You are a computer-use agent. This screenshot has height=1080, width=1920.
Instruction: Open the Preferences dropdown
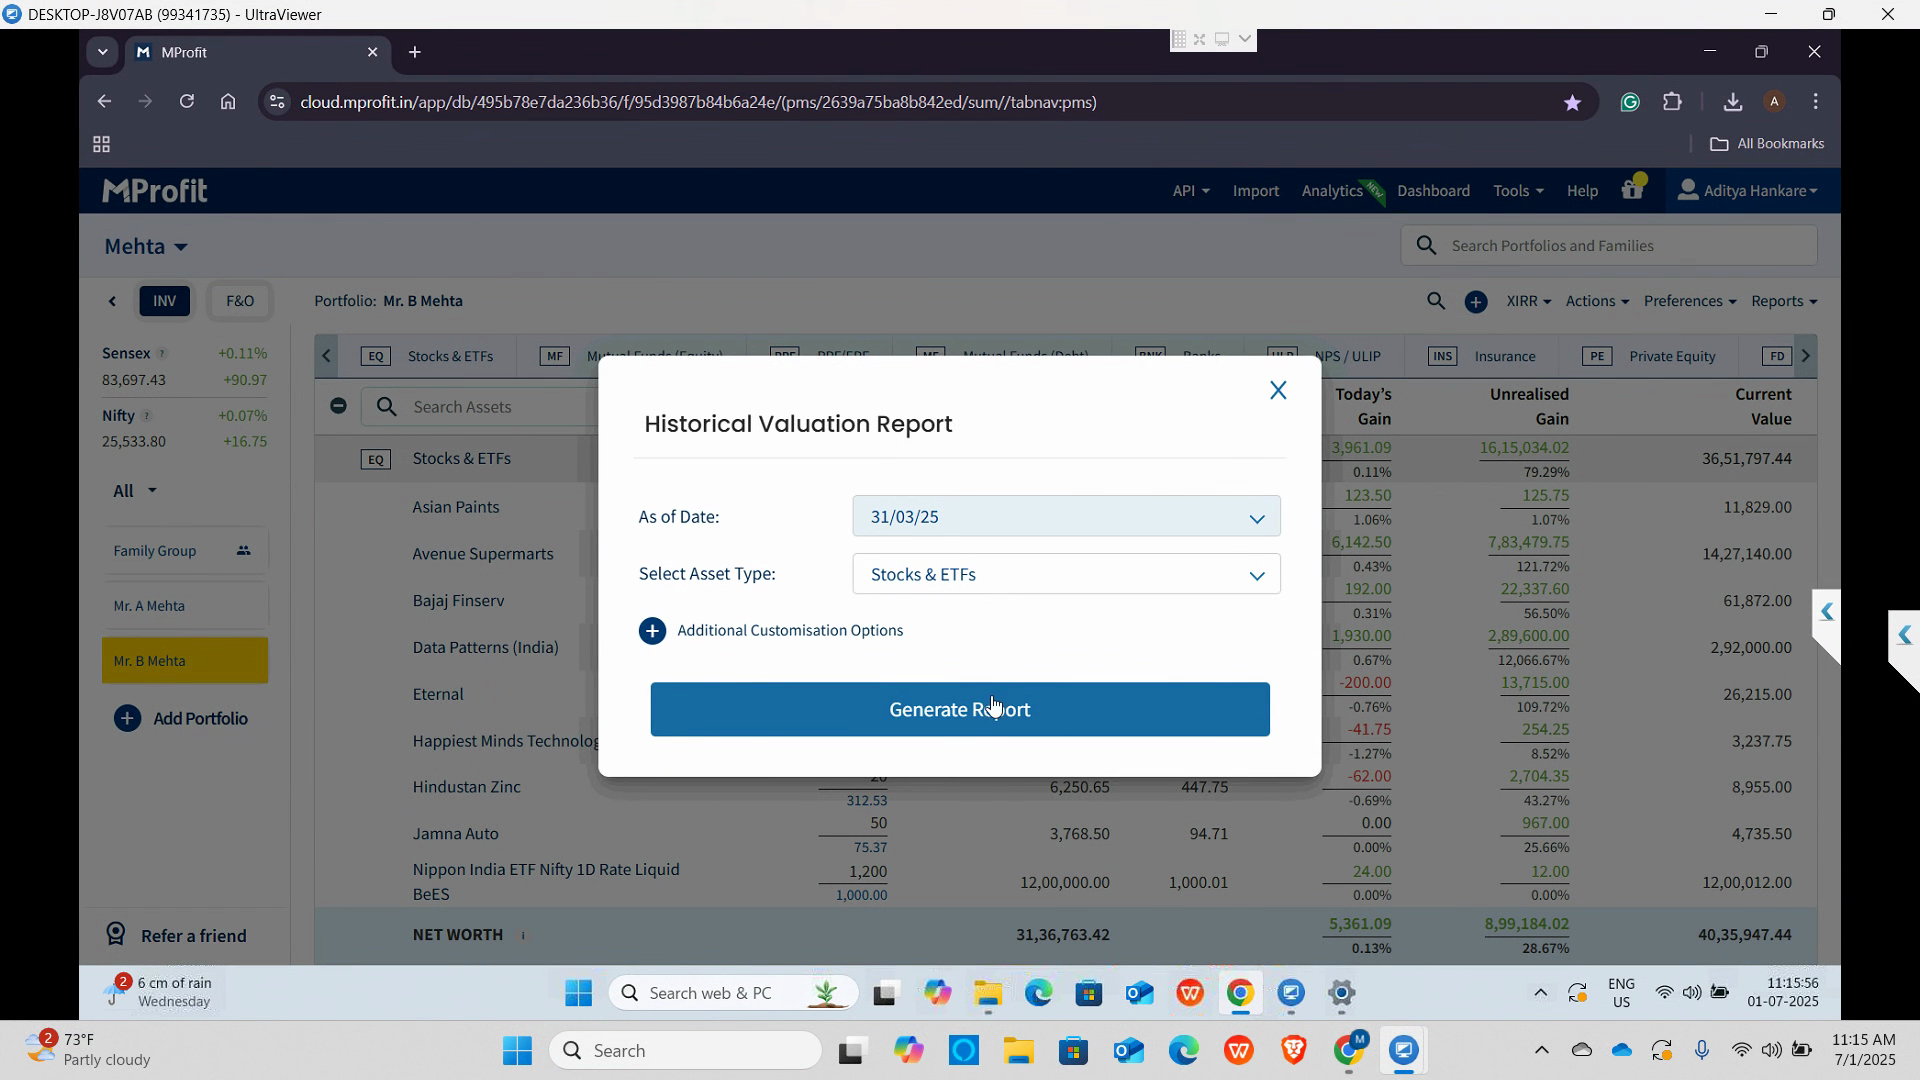[1690, 301]
